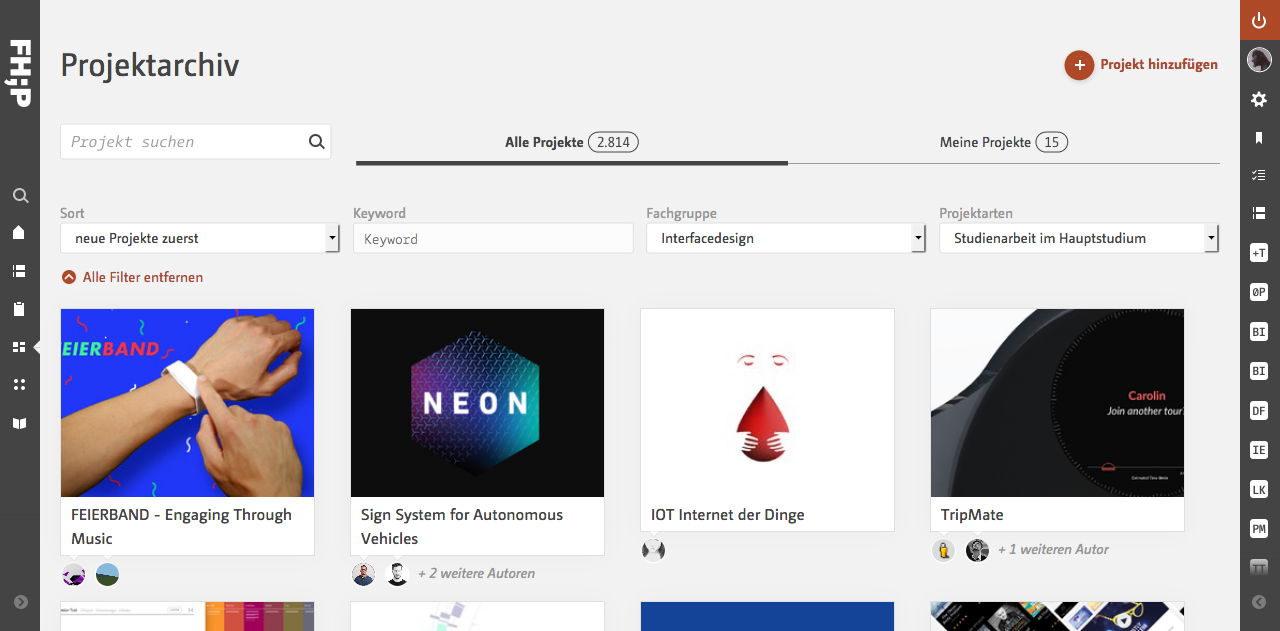
Task: Click the 'Projektarchiv' page heading
Action: [x=150, y=66]
